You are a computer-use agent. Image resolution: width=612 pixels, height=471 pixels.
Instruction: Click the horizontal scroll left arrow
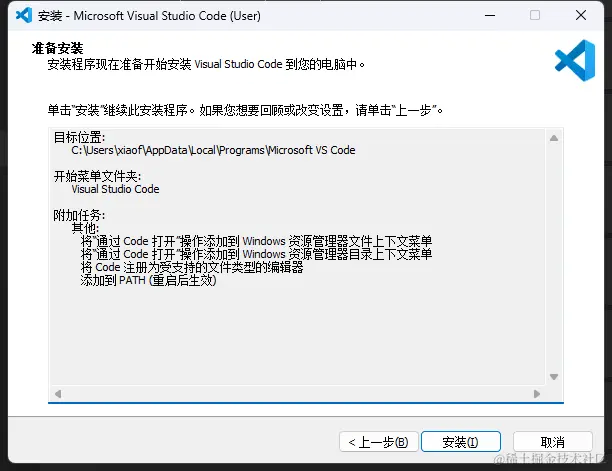58,394
